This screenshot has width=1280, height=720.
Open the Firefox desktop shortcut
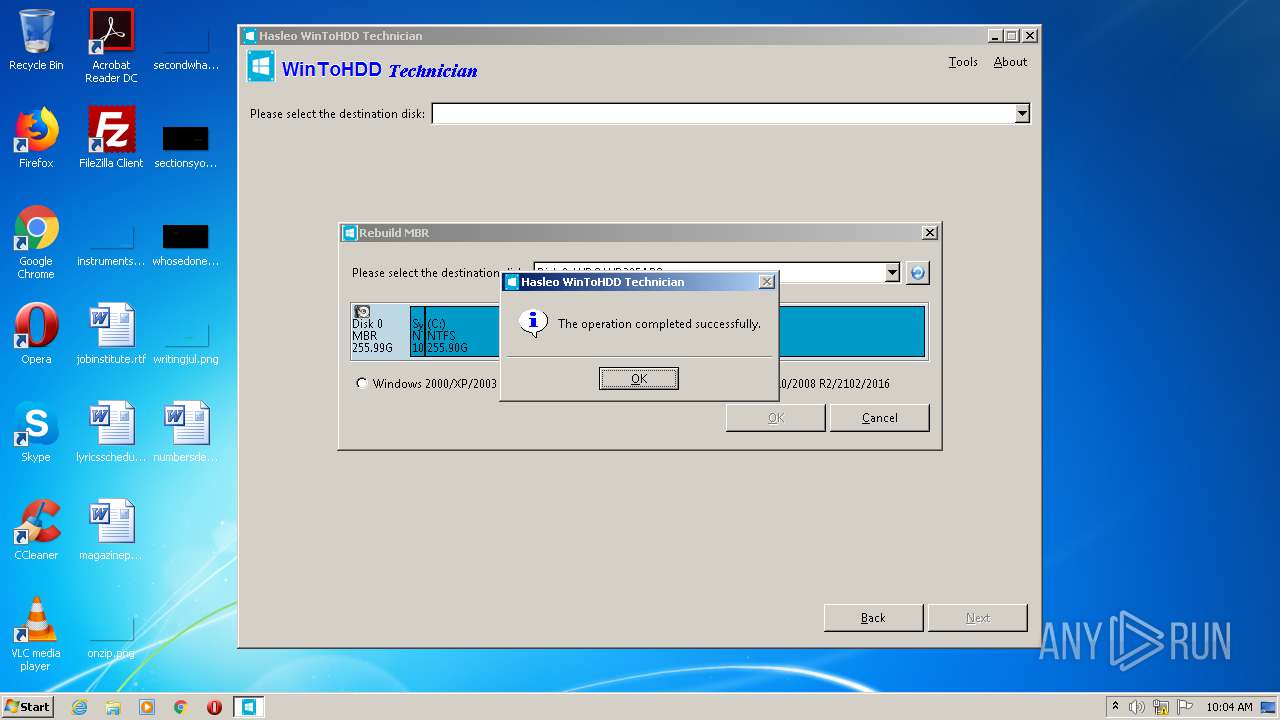pyautogui.click(x=36, y=137)
